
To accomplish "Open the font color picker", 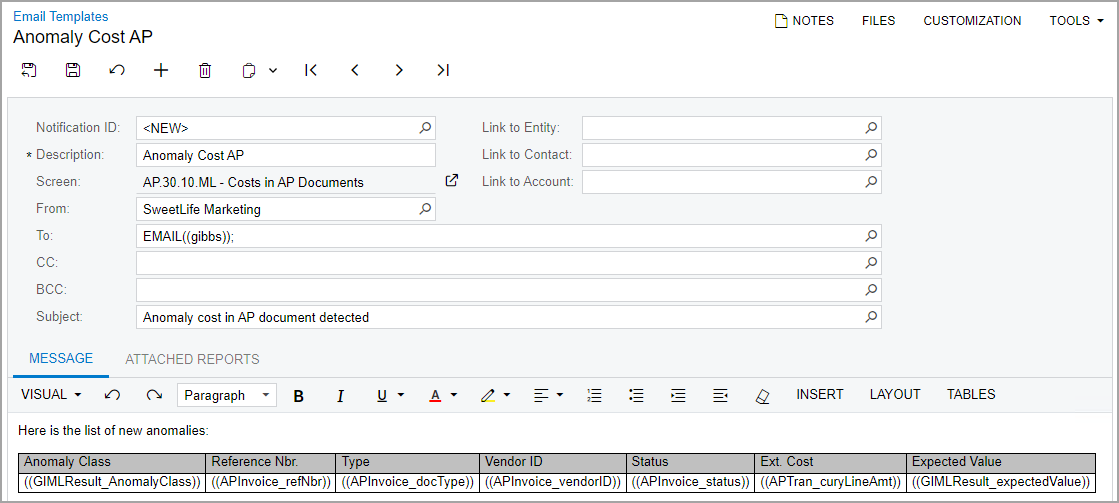I will pyautogui.click(x=442, y=395).
